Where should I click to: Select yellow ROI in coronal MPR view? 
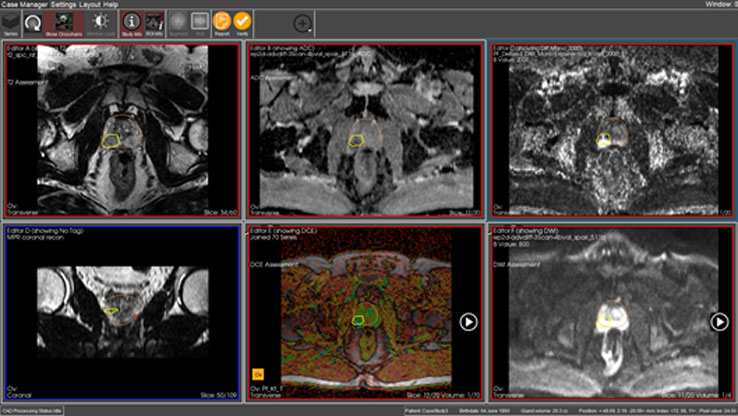click(111, 311)
